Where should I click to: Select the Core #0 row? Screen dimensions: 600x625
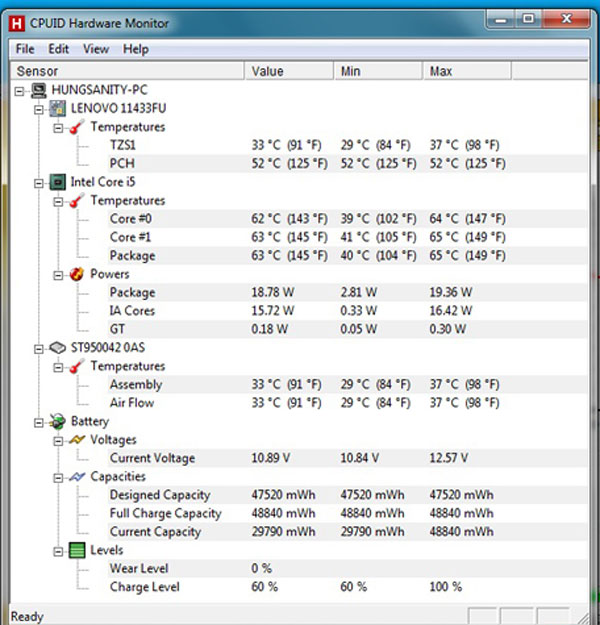[x=347, y=219]
